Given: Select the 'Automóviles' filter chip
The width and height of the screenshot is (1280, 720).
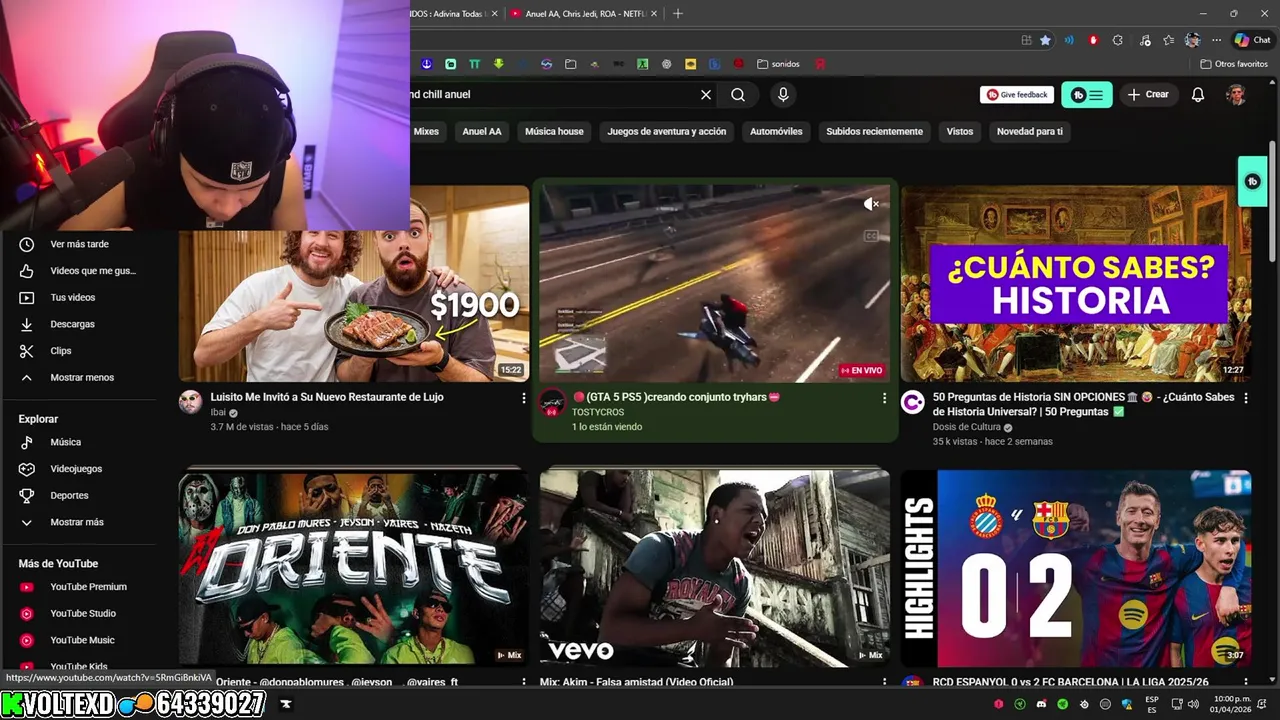Looking at the screenshot, I should coord(776,132).
